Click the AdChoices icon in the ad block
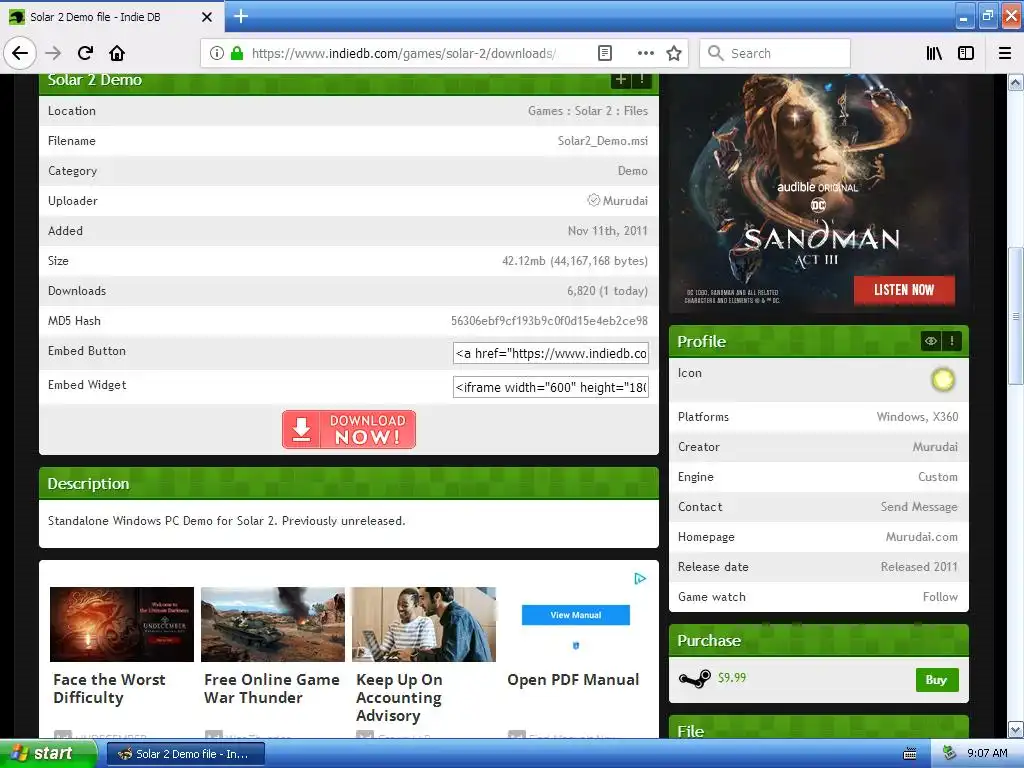The image size is (1024, 768). [x=640, y=579]
